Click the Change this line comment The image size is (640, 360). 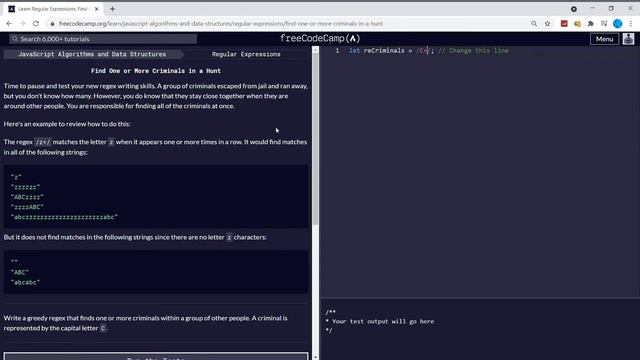click(473, 51)
